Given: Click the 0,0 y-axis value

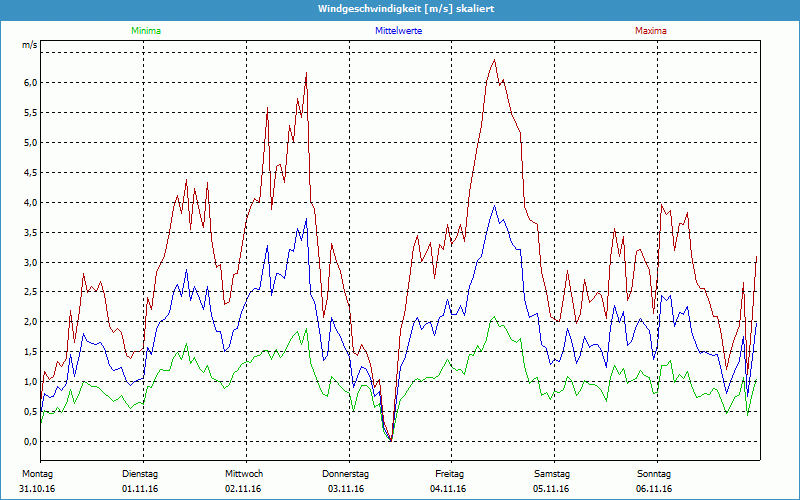Looking at the screenshot, I should 31,441.
